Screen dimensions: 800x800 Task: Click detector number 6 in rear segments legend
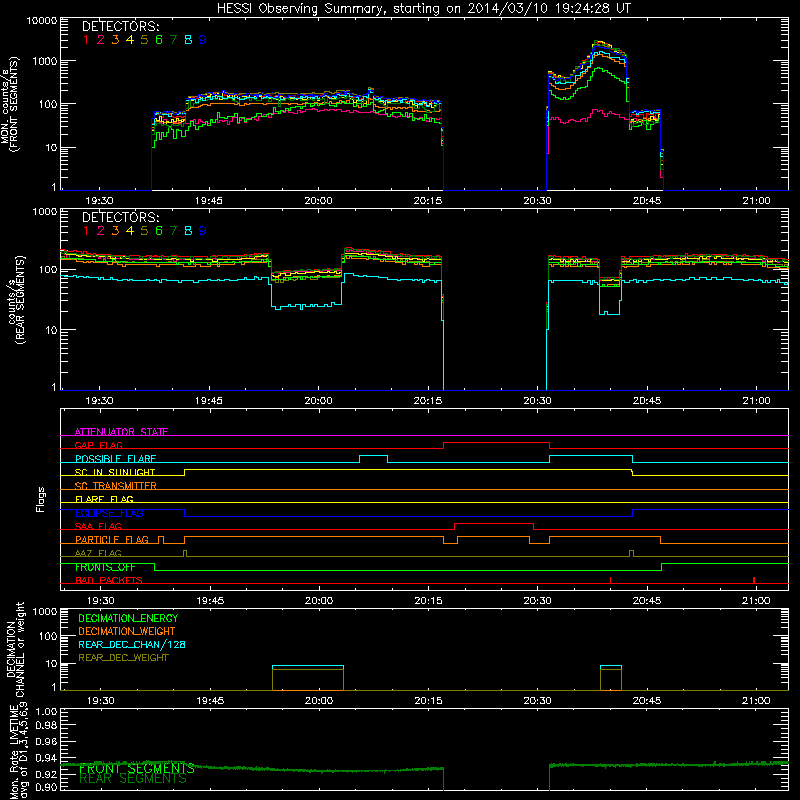[159, 231]
